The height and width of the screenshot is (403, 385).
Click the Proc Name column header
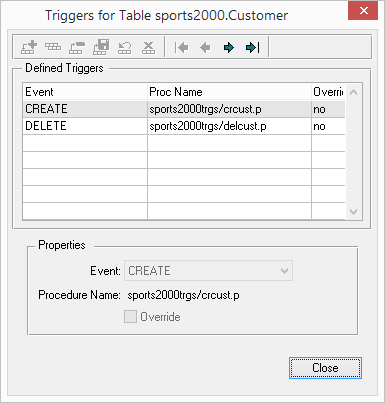coord(229,92)
